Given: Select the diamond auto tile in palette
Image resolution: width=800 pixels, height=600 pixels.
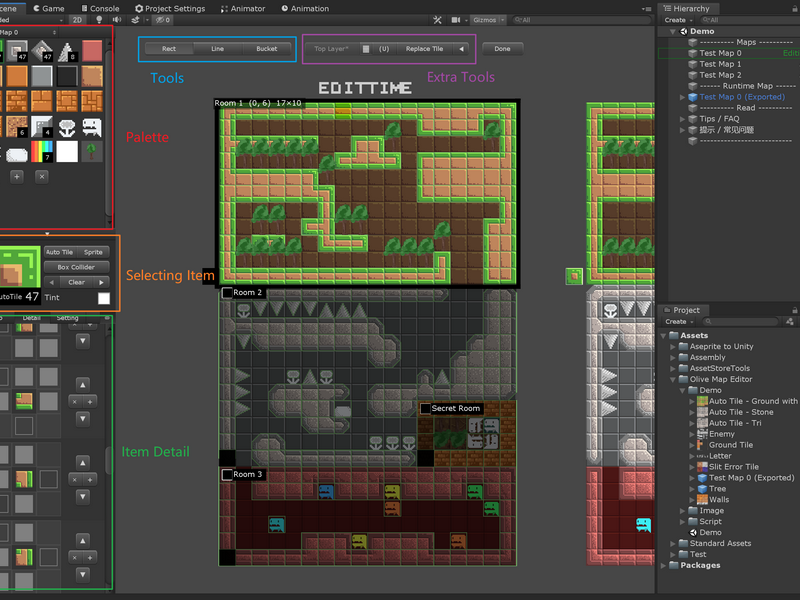Looking at the screenshot, I should click(x=42, y=51).
